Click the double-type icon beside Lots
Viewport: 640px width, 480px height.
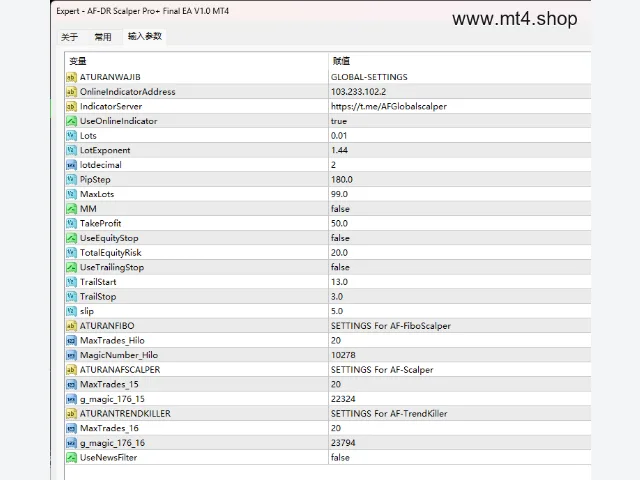tap(71, 136)
